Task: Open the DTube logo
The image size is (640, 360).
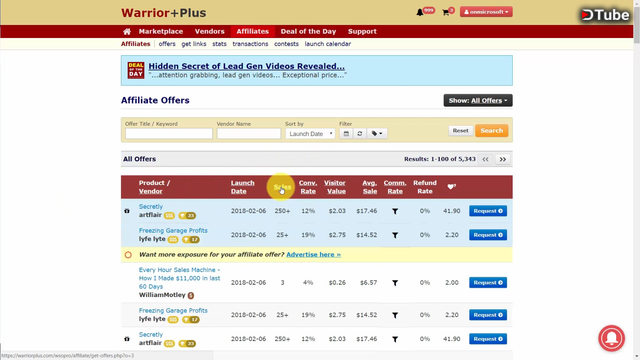Action: pyautogui.click(x=605, y=15)
